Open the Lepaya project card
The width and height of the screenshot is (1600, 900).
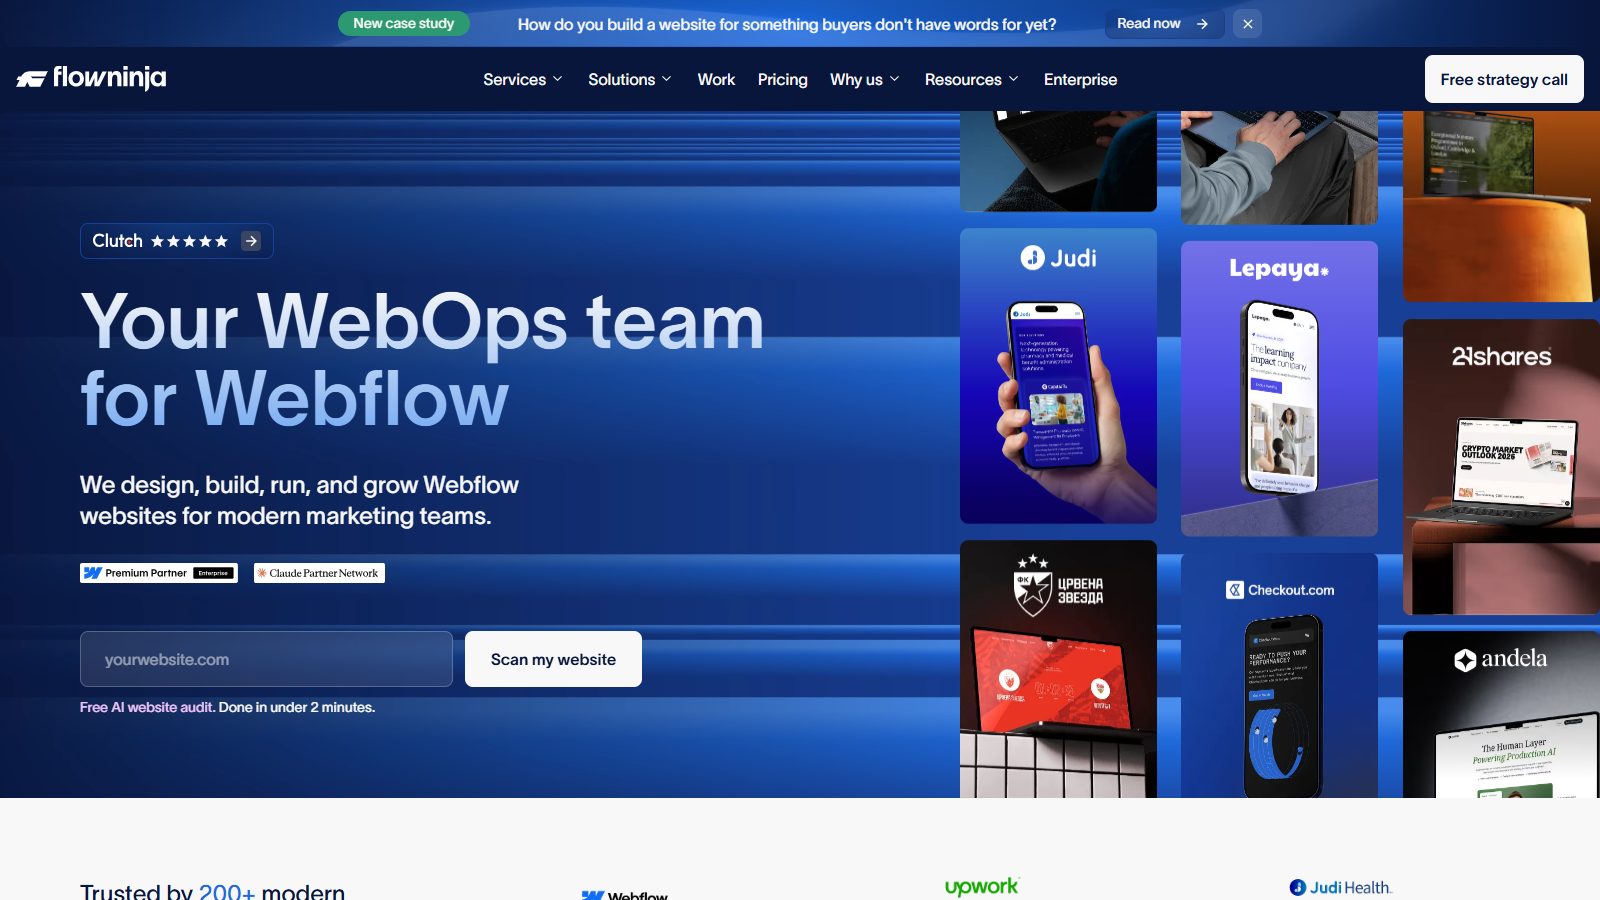coord(1279,389)
